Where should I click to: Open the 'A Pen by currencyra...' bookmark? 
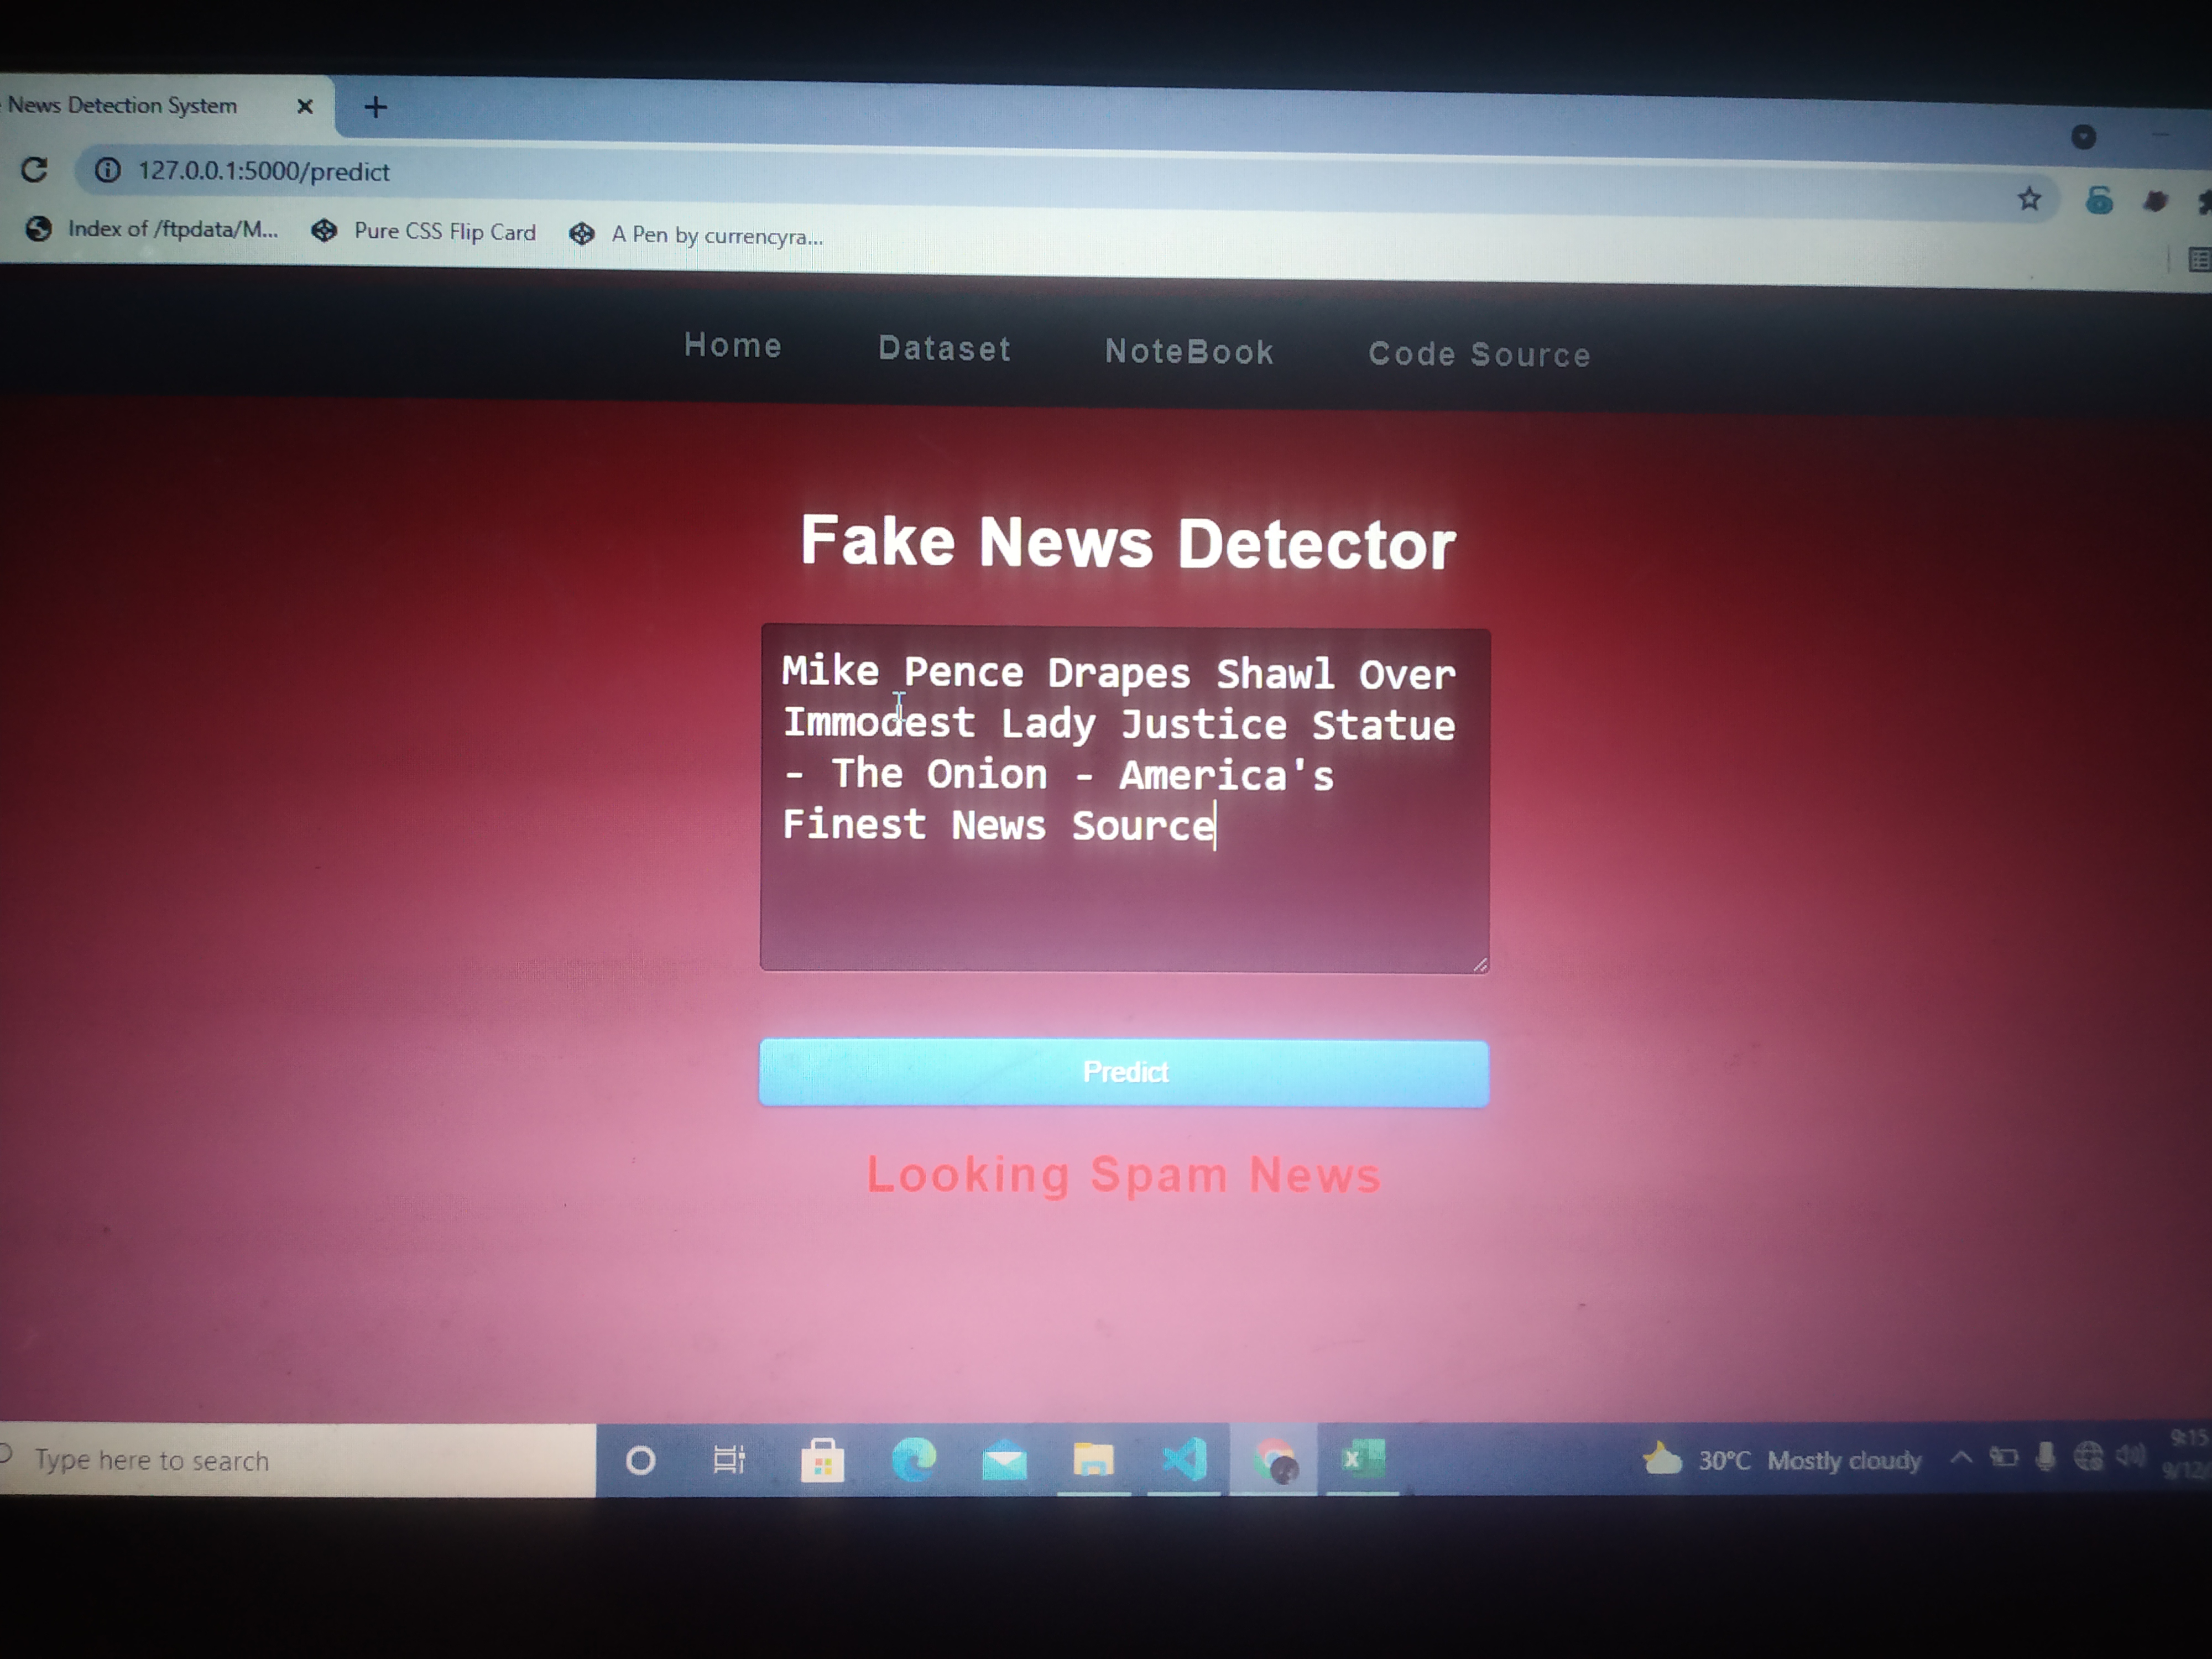point(700,235)
